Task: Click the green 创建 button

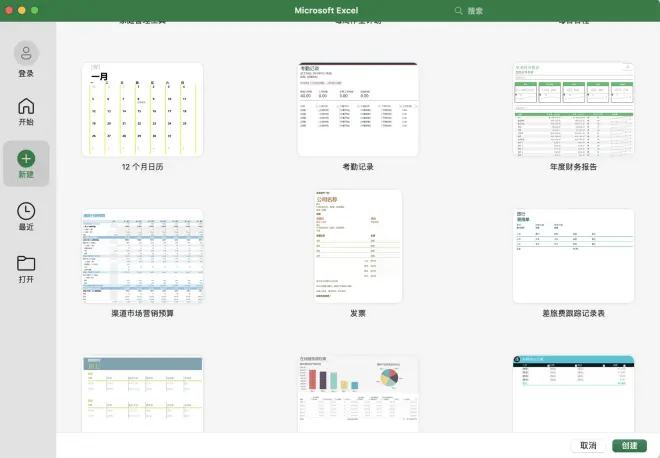Action: [x=629, y=445]
